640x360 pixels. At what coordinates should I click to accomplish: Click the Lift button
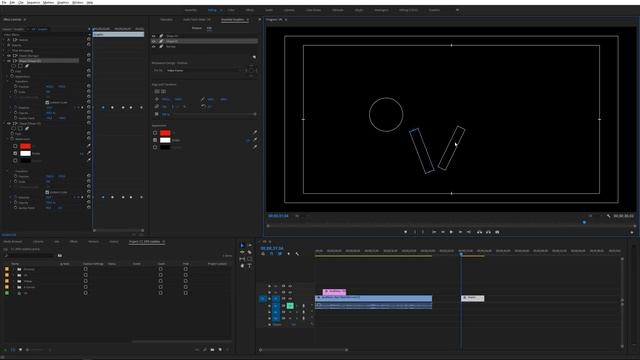tap(480, 232)
